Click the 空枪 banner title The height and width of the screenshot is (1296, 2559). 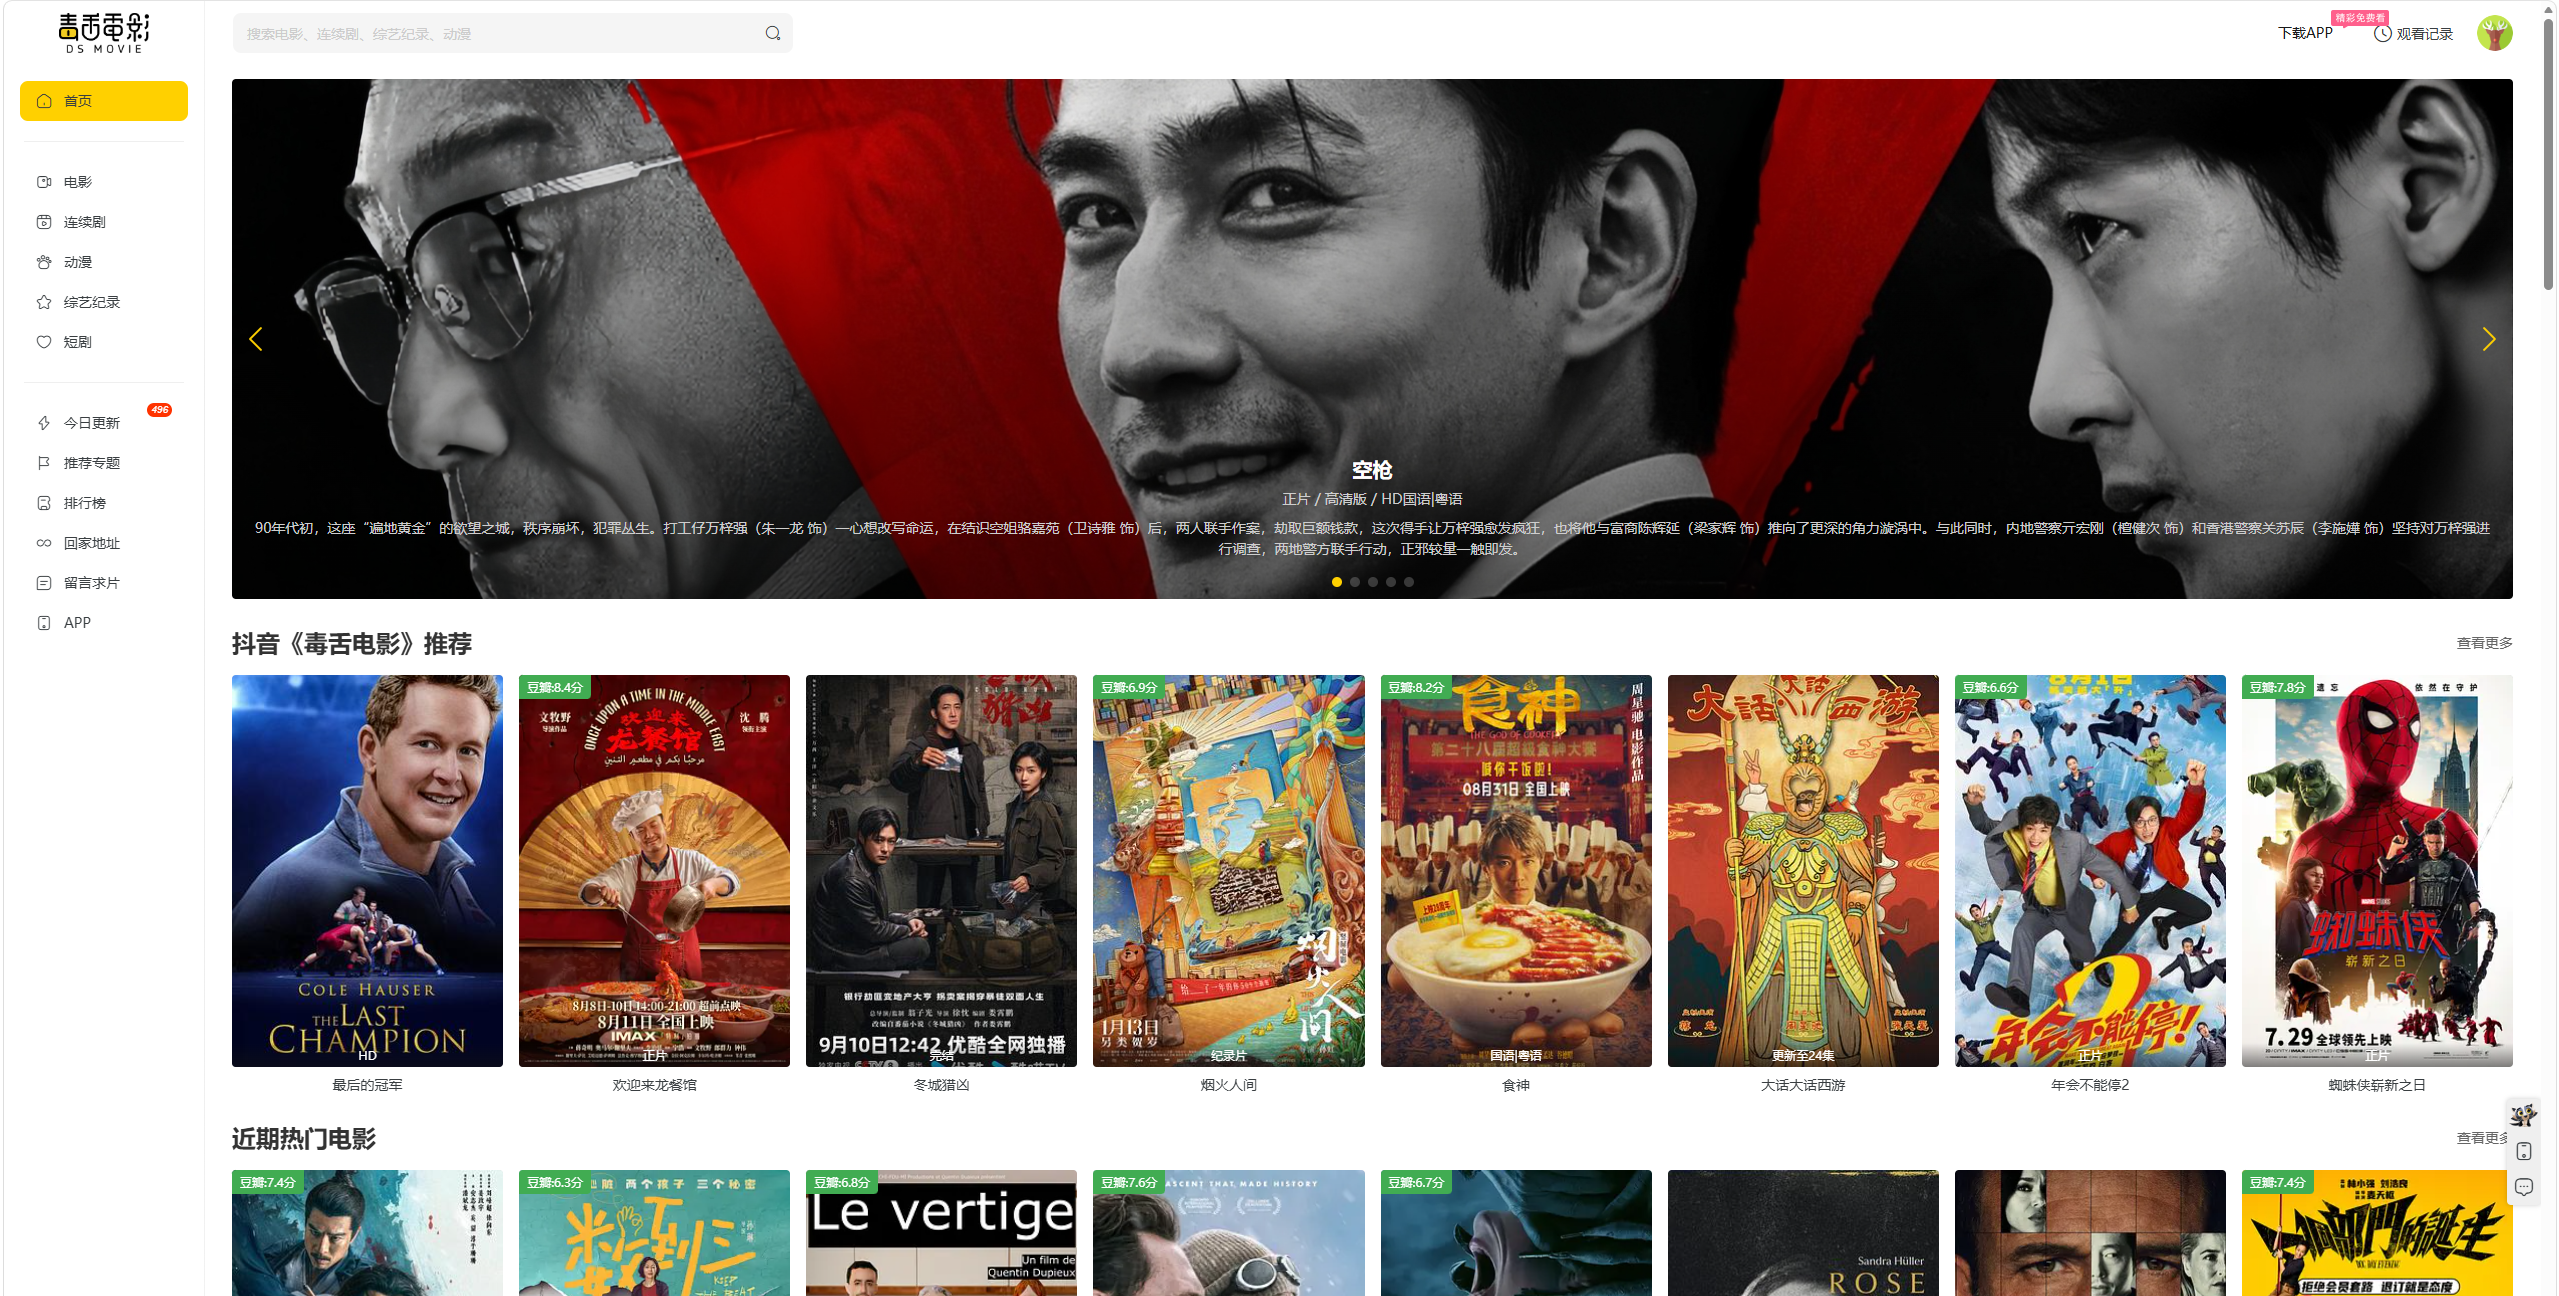pyautogui.click(x=1372, y=470)
